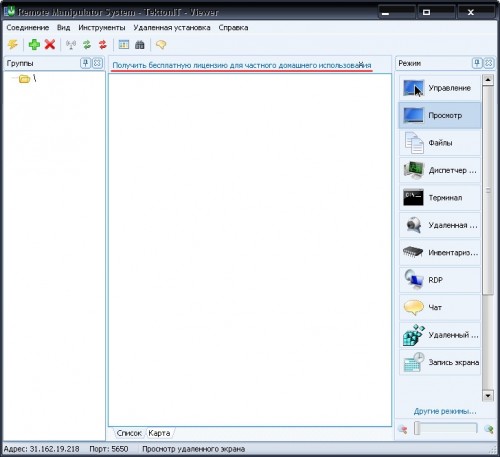Open Файлы file transfer mode

[x=440, y=143]
